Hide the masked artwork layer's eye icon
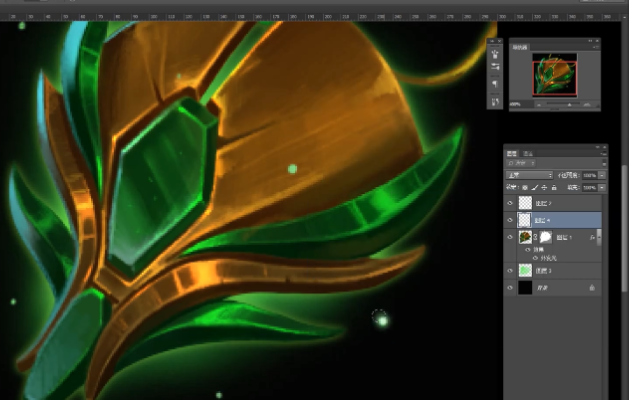Screen dimensions: 629x400 (510, 237)
